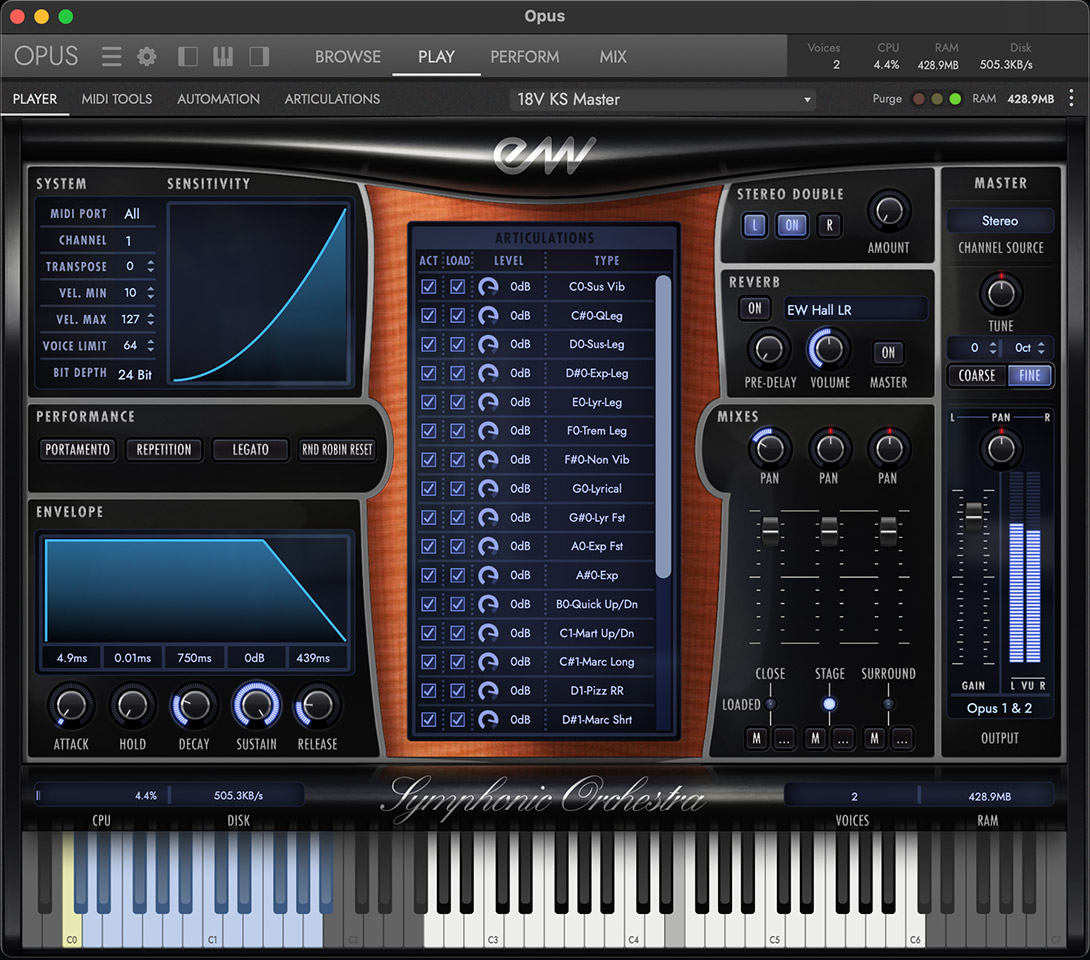Image resolution: width=1090 pixels, height=960 pixels.
Task: Open settings with the gear icon
Action: pos(147,57)
